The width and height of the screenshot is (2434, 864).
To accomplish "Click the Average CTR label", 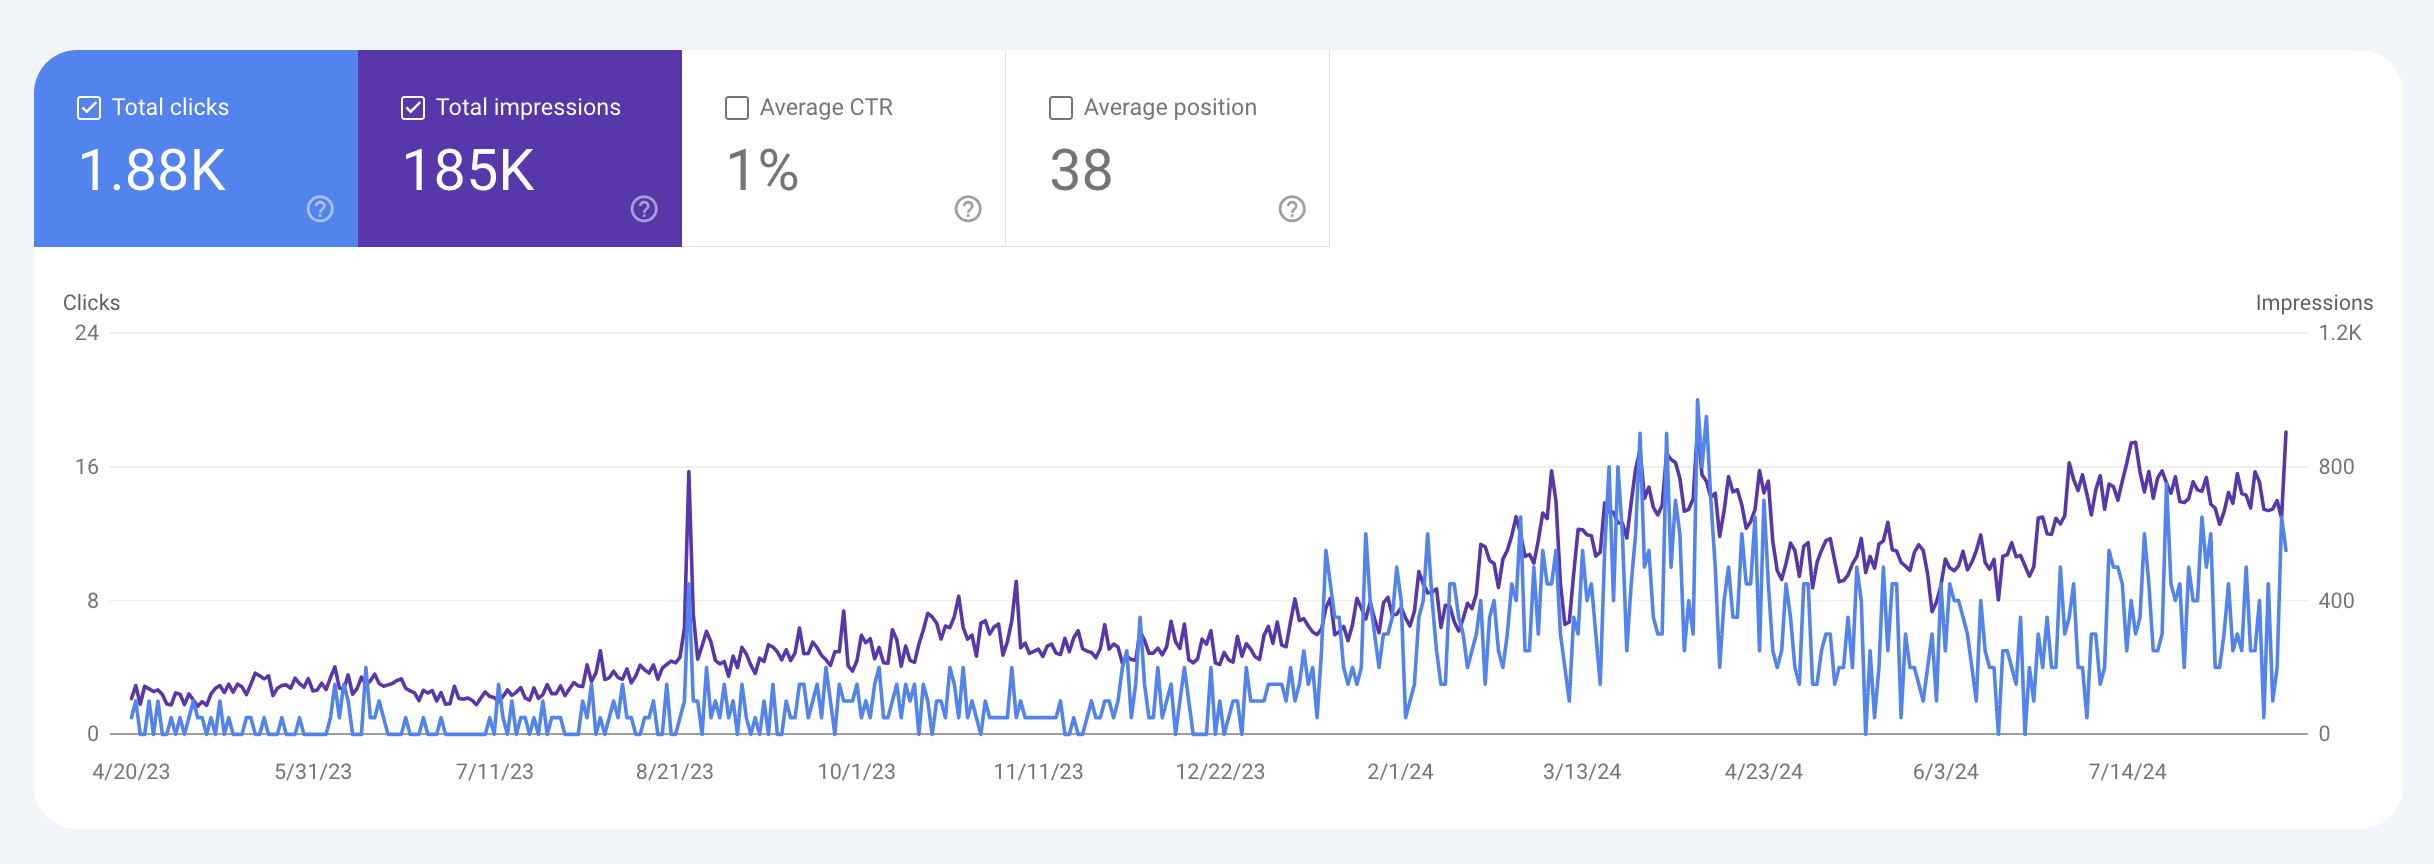I will pos(826,107).
